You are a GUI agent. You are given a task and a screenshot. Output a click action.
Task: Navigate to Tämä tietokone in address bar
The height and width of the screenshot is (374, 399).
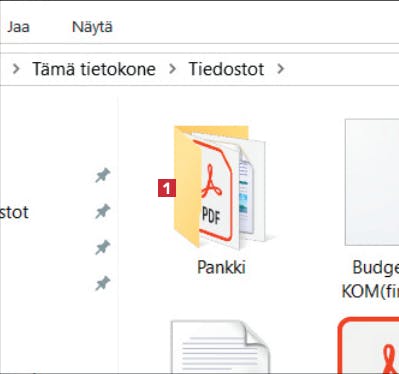94,69
